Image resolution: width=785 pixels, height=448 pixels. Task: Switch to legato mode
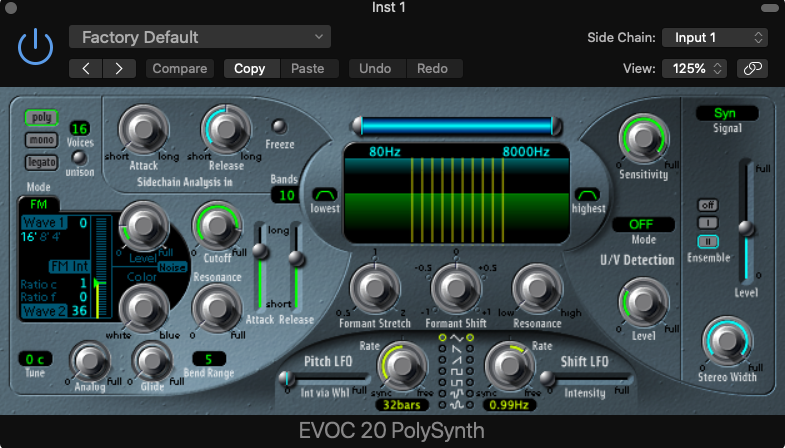click(x=42, y=162)
